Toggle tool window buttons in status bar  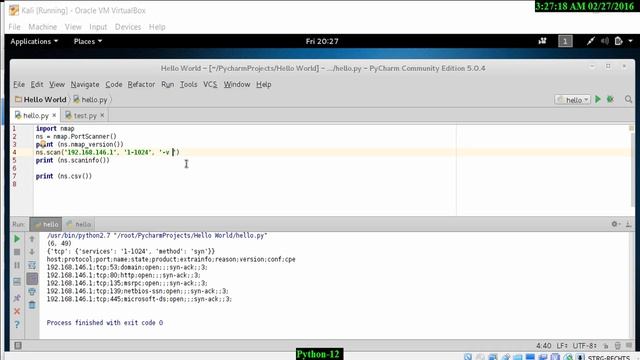click(x=18, y=346)
